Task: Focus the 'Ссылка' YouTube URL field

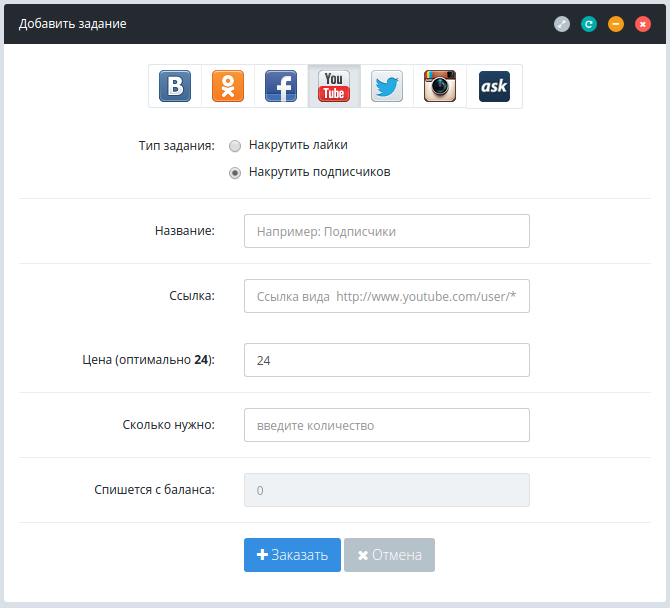Action: [386, 296]
